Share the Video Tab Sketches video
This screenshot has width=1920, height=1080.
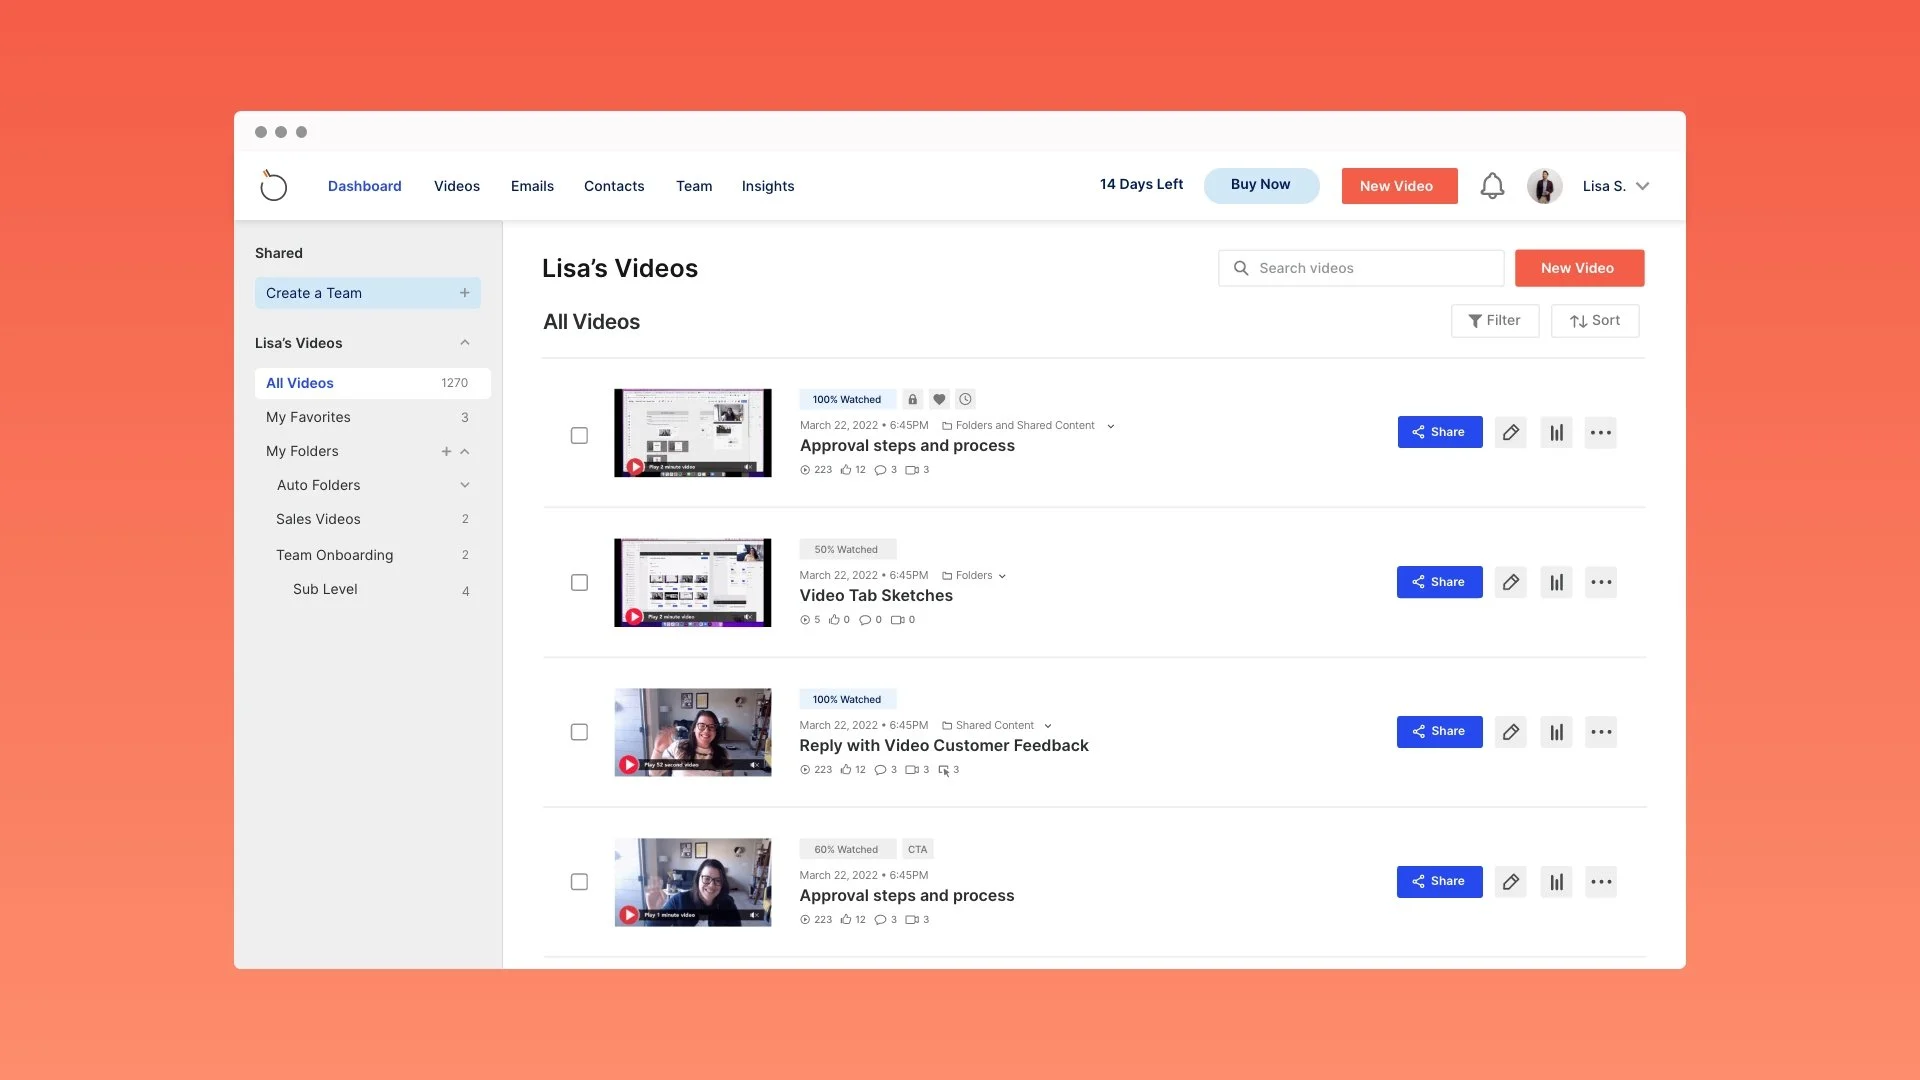1439,582
